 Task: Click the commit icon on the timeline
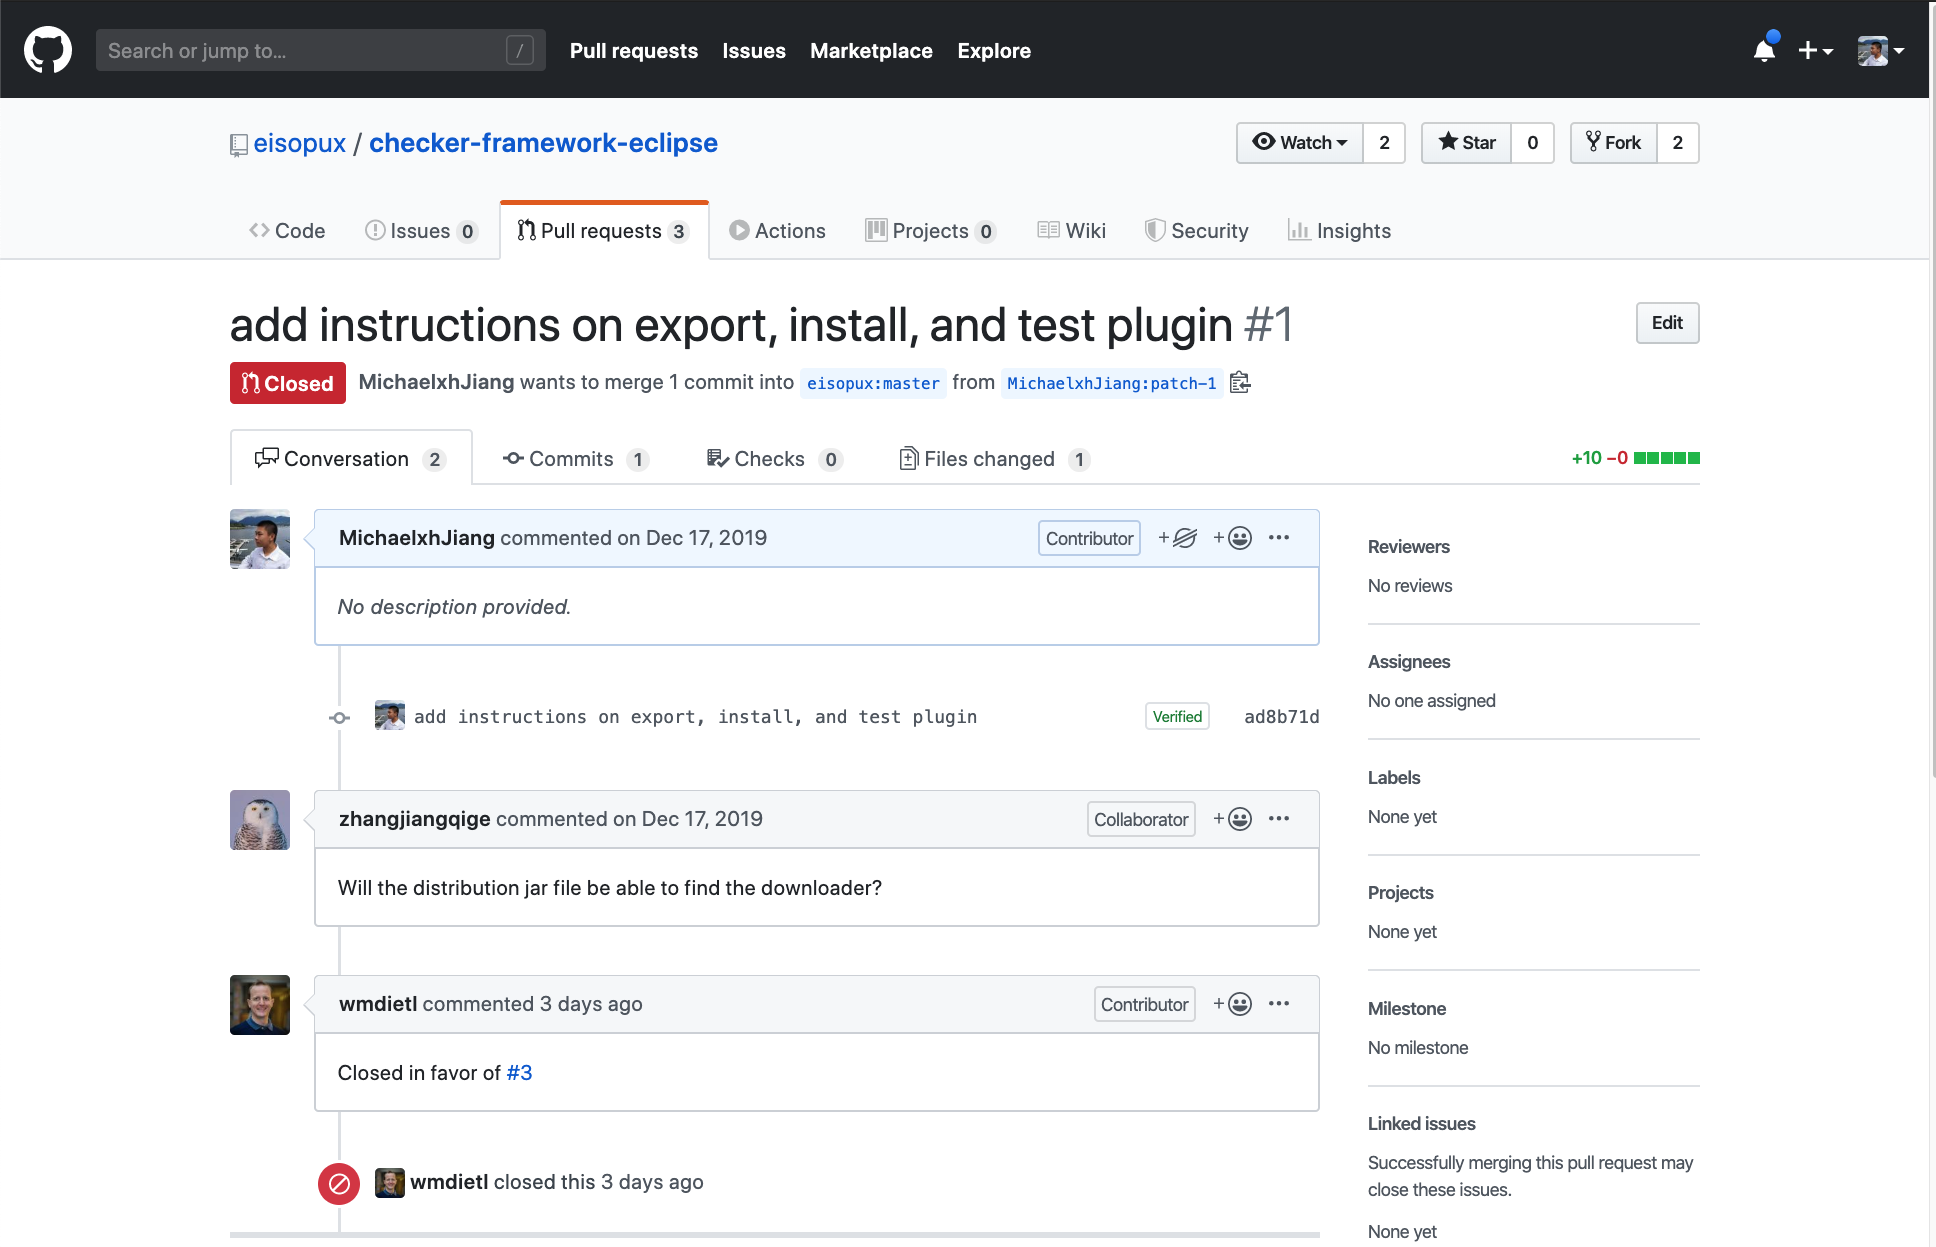click(x=340, y=717)
